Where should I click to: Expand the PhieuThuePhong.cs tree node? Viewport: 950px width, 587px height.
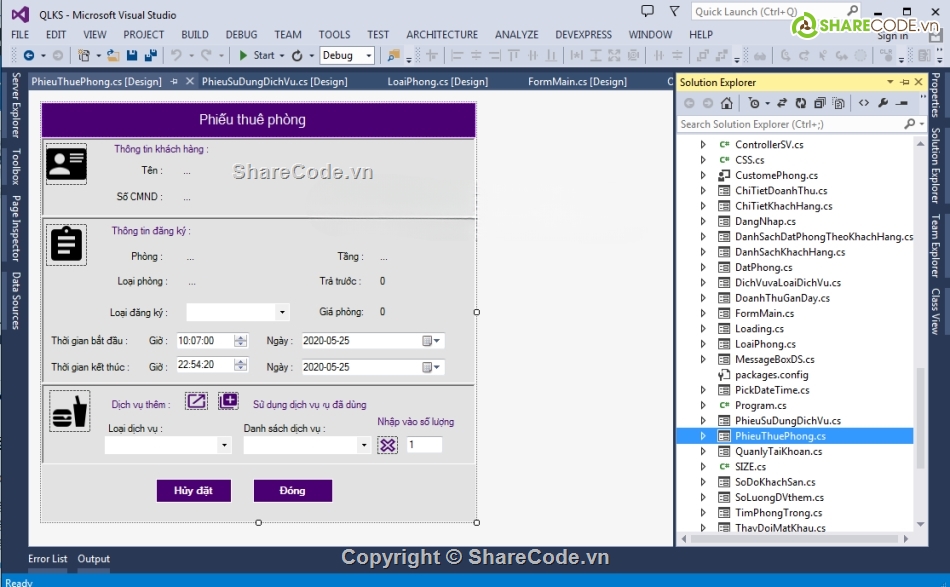tap(703, 436)
